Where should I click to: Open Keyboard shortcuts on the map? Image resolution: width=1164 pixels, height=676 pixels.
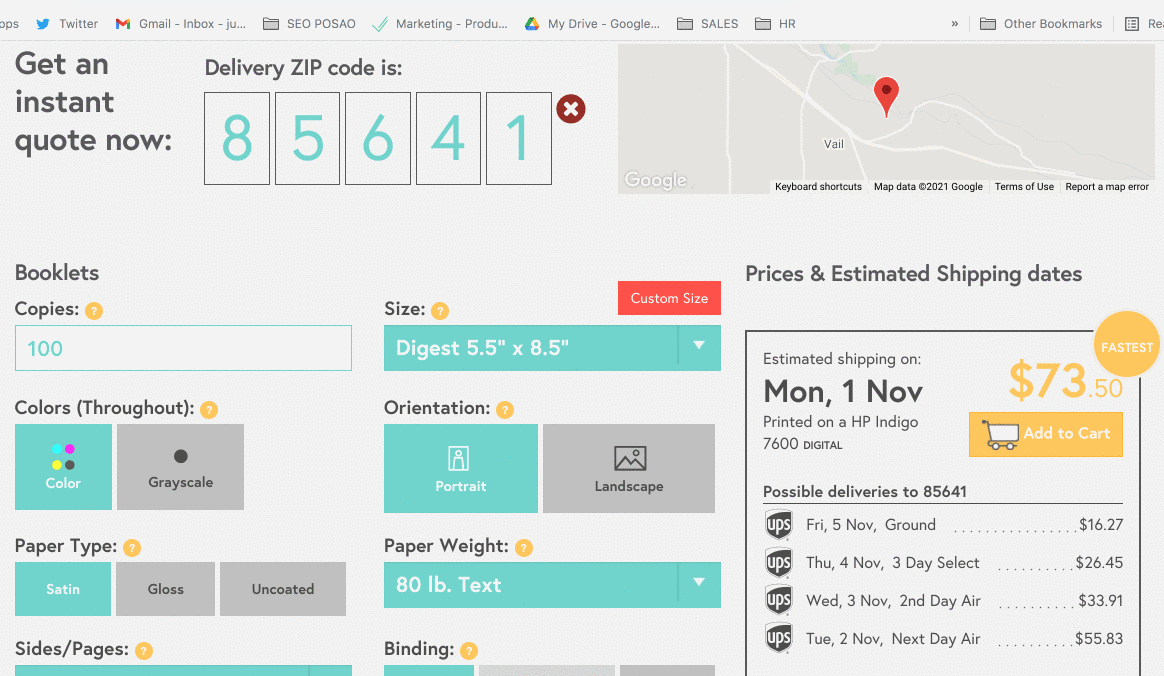click(818, 187)
